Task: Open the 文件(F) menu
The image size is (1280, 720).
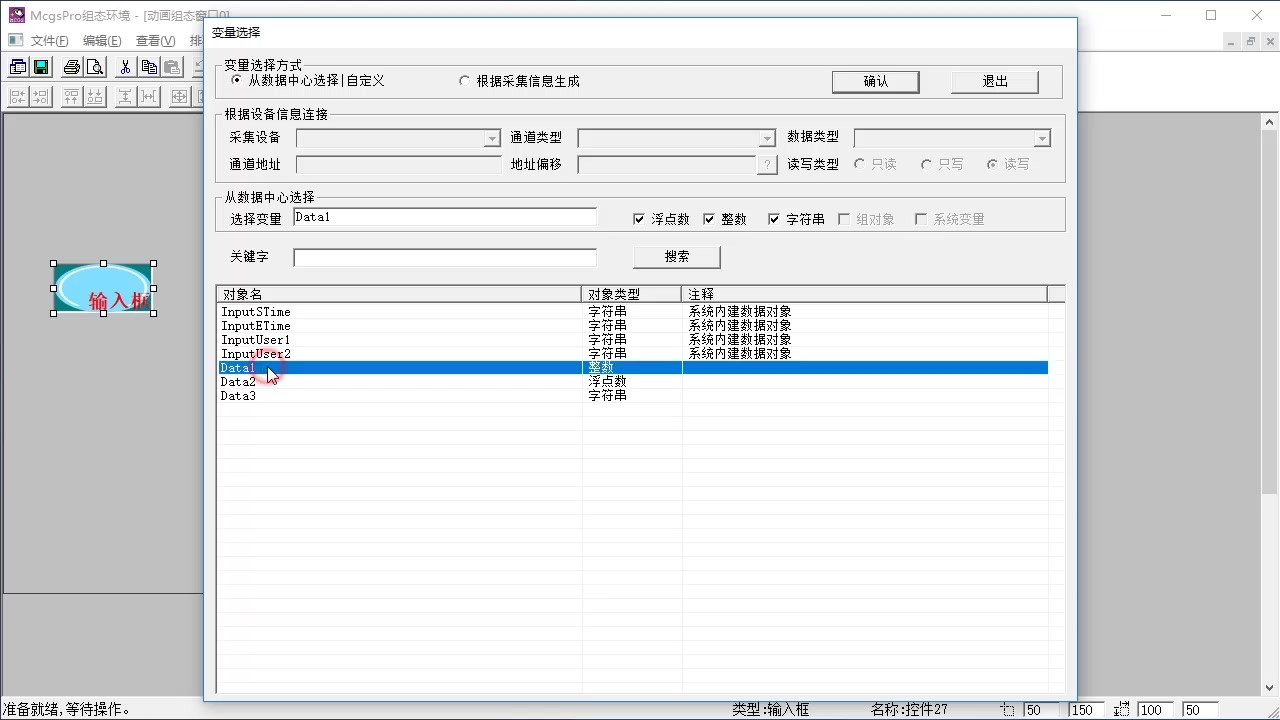Action: pyautogui.click(x=49, y=41)
